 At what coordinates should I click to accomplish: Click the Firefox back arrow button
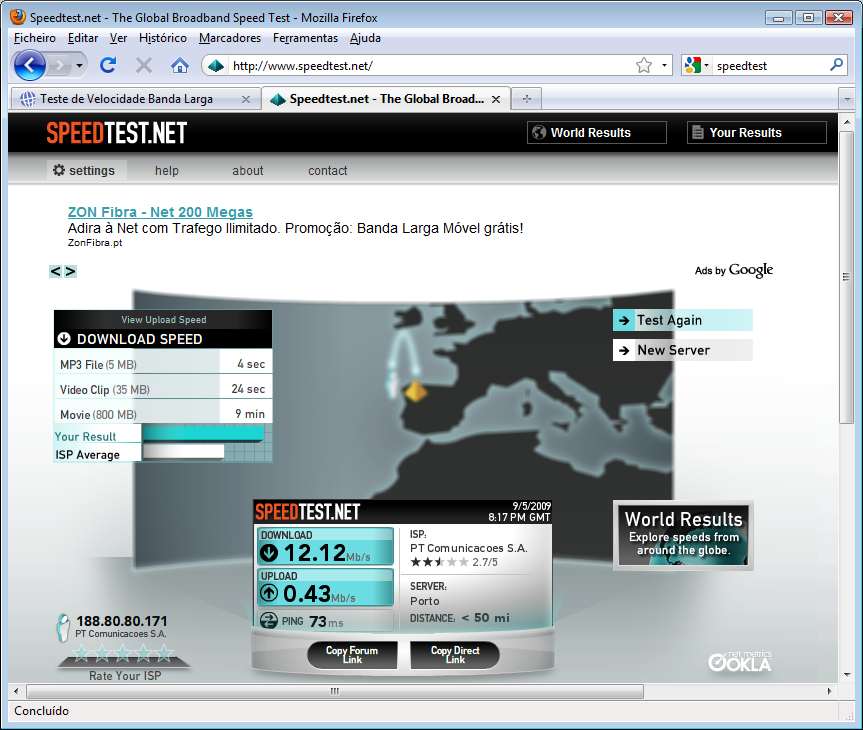(30, 66)
